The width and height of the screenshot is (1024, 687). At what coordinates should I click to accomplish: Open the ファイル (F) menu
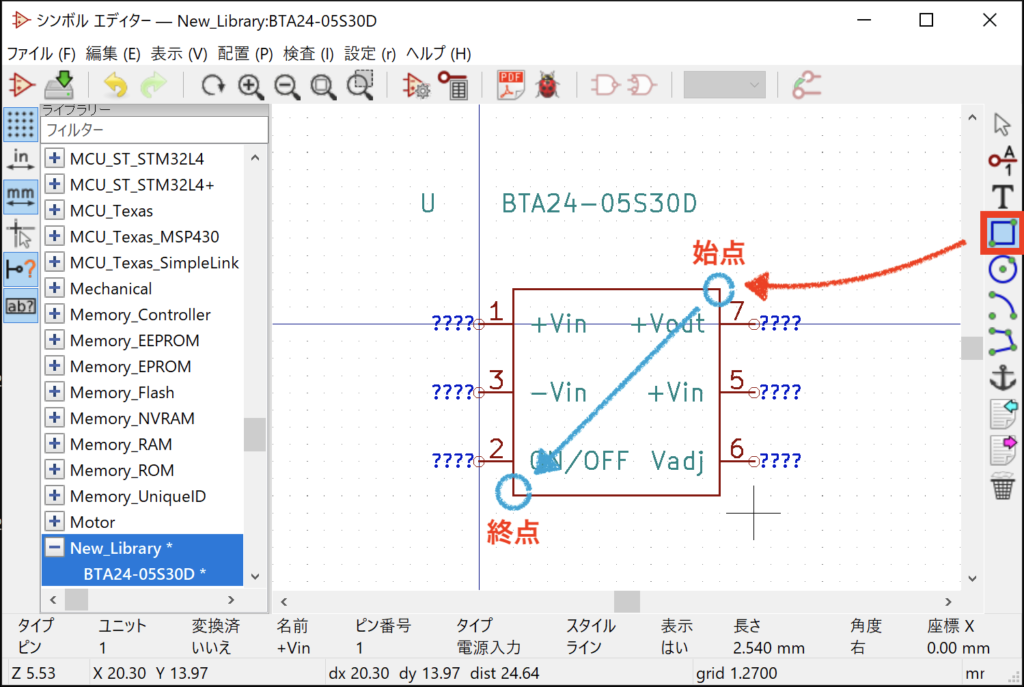pos(41,54)
